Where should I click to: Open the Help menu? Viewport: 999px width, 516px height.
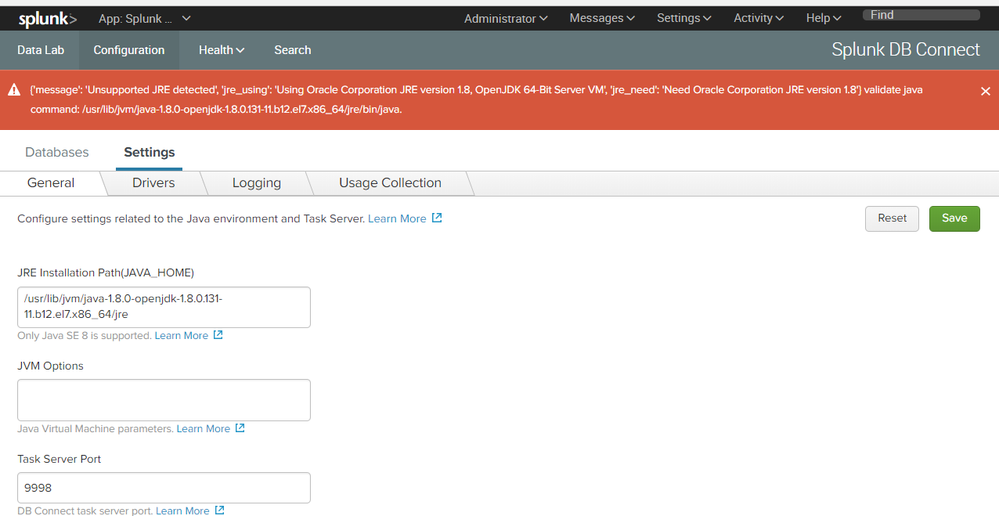(x=823, y=18)
